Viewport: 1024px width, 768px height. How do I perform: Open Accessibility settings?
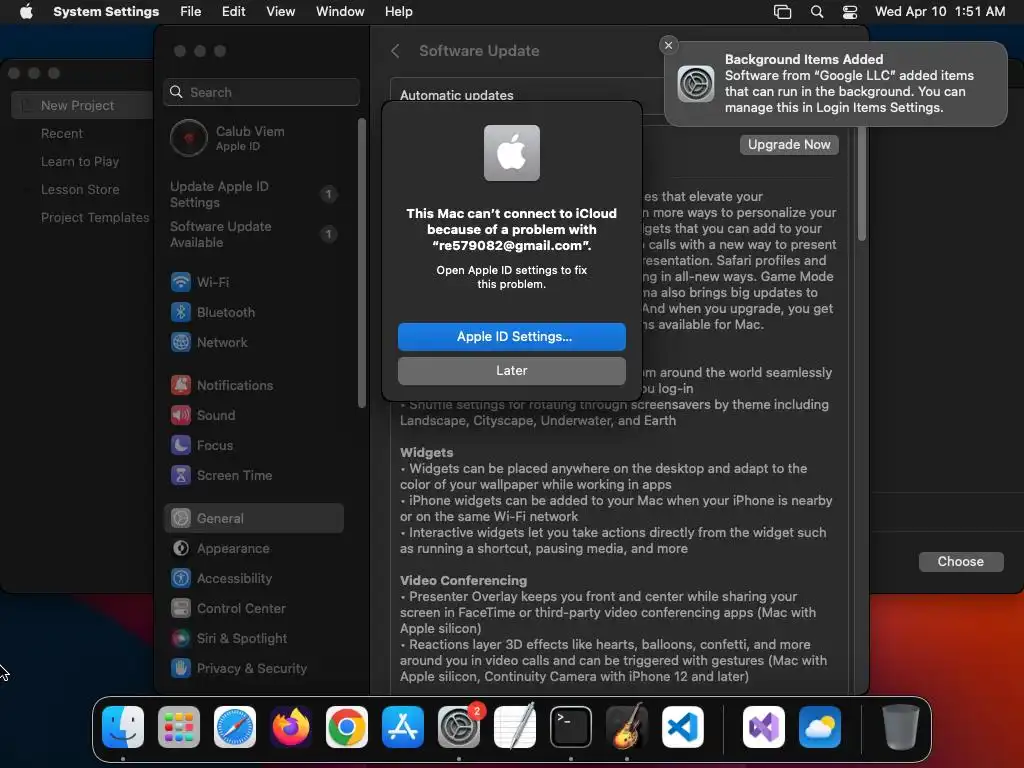pos(253,579)
